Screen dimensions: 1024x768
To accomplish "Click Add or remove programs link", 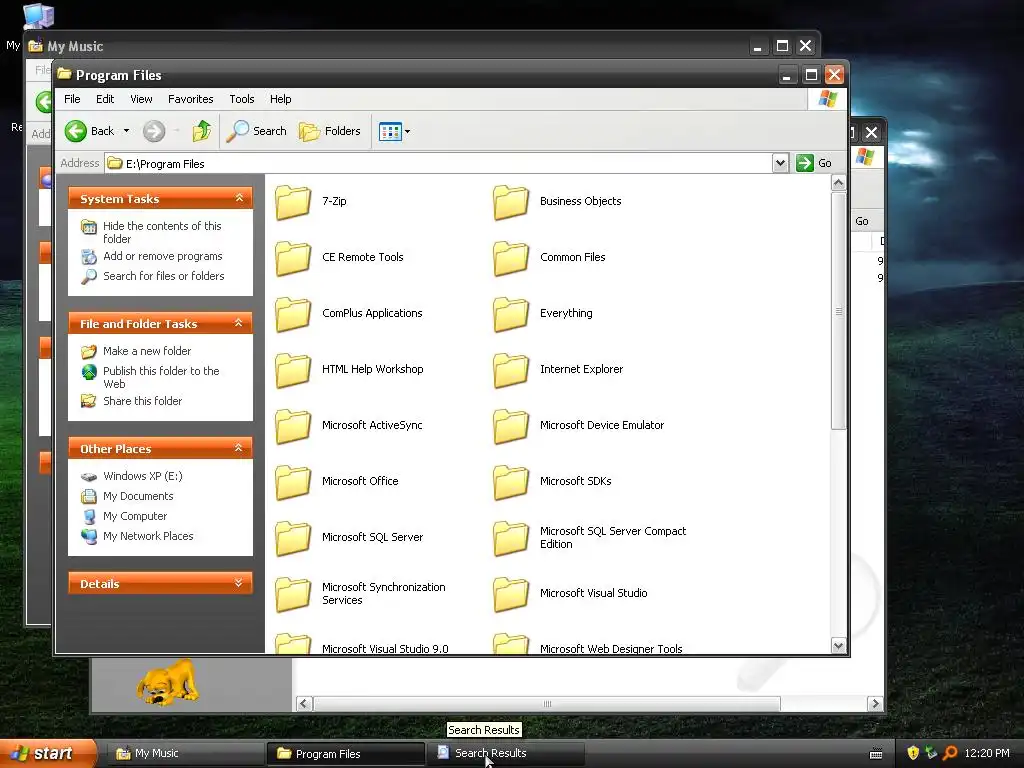I will [x=163, y=257].
